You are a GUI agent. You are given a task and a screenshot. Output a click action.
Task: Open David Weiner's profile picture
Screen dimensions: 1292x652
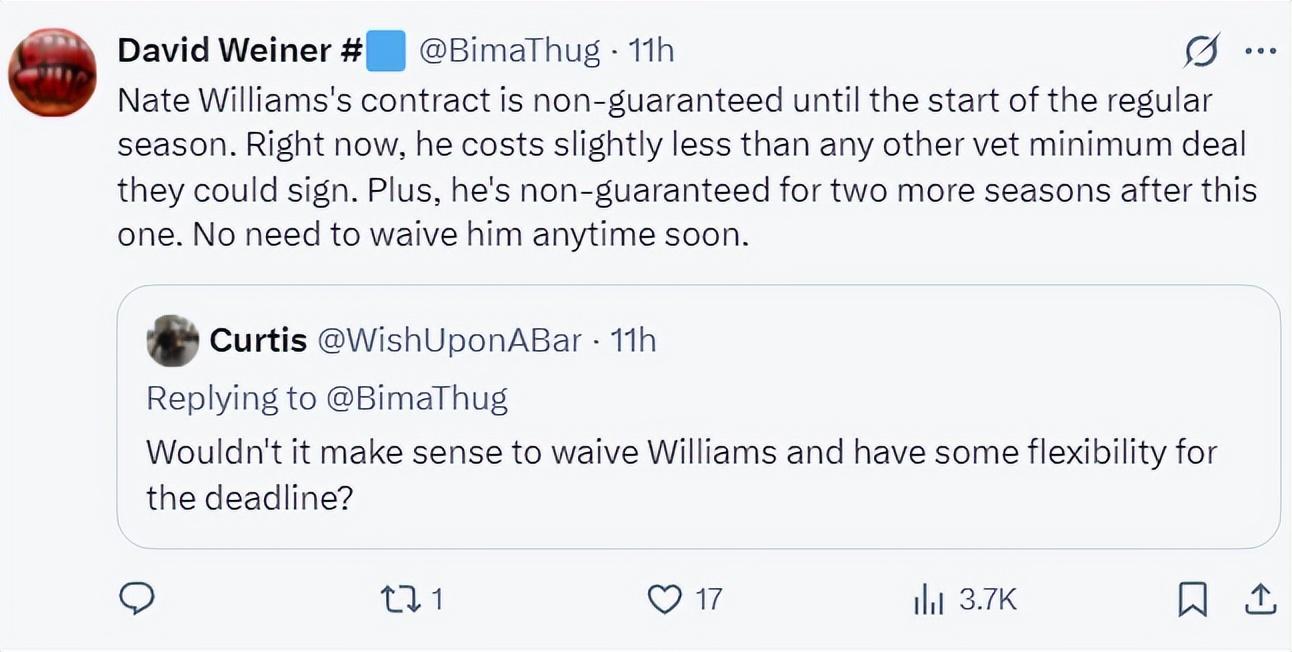(x=52, y=72)
